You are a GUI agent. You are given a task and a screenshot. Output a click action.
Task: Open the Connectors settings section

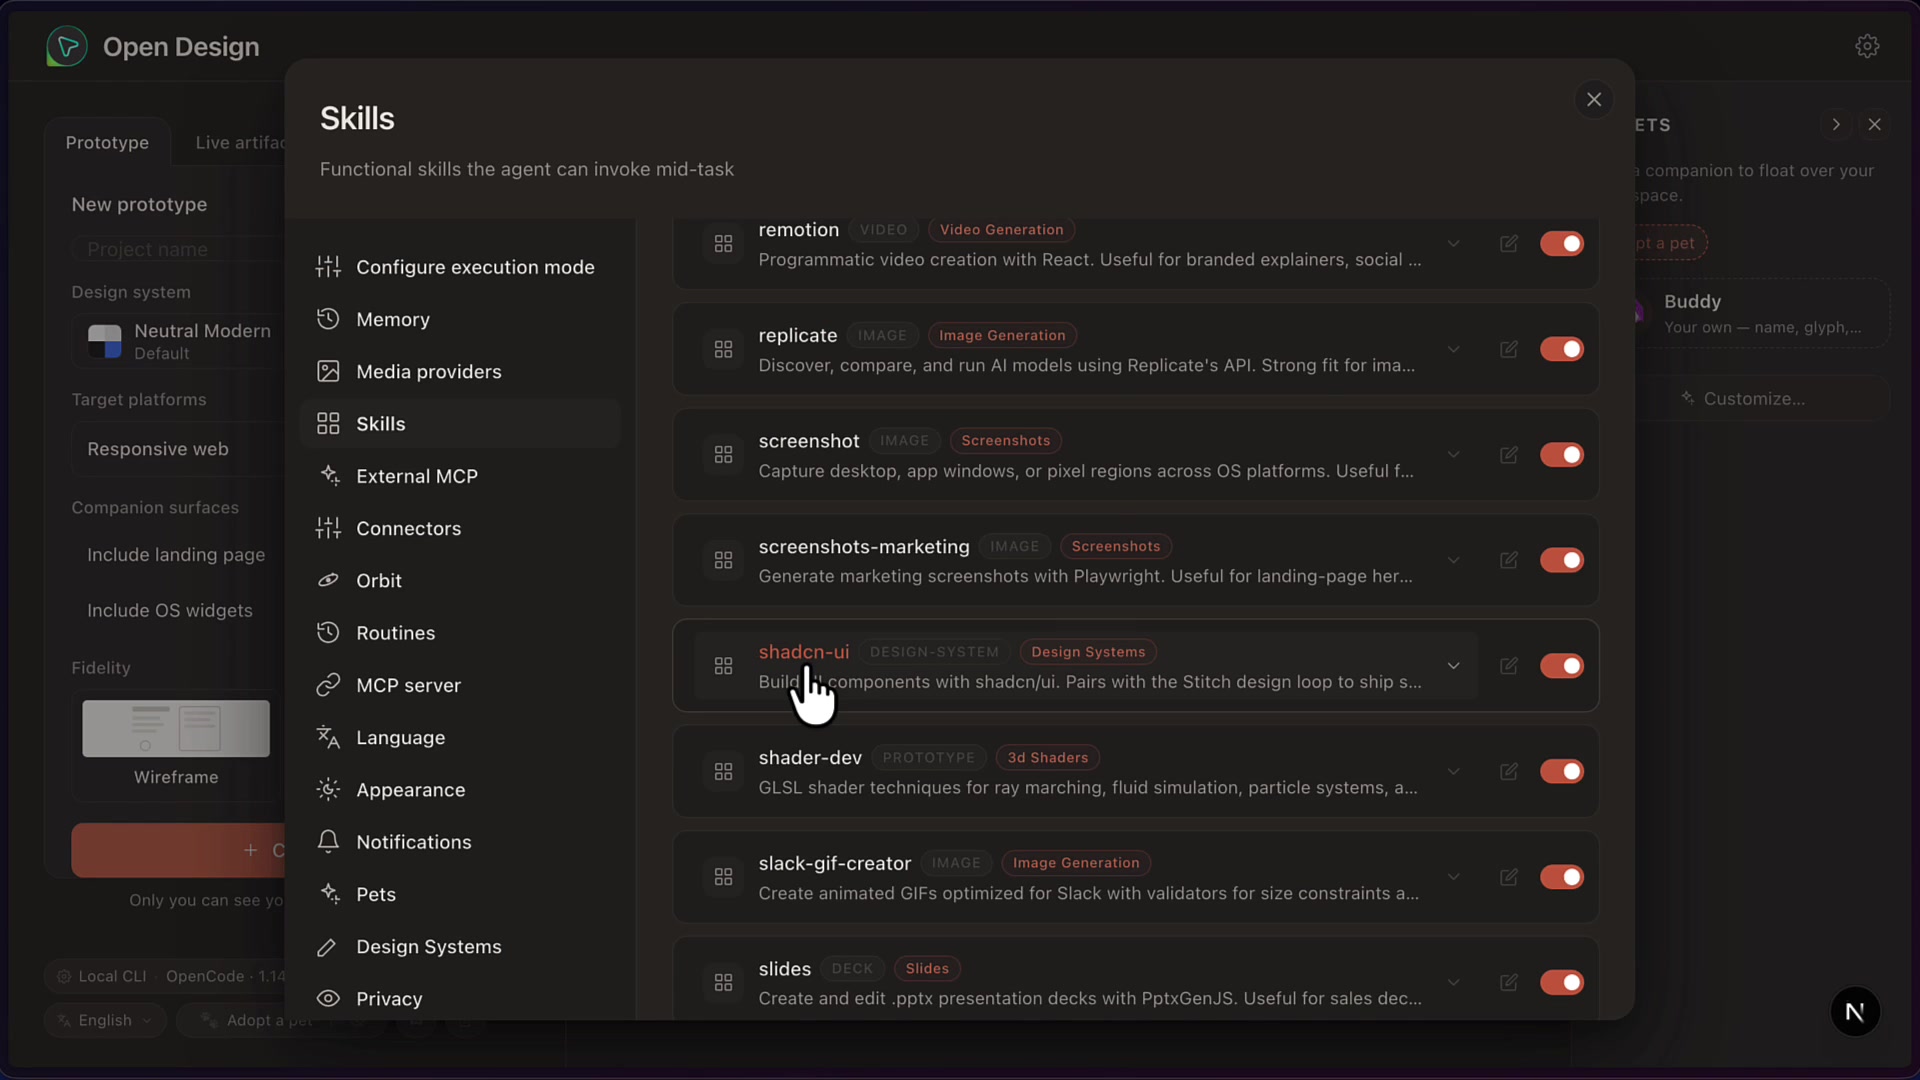[x=460, y=528]
